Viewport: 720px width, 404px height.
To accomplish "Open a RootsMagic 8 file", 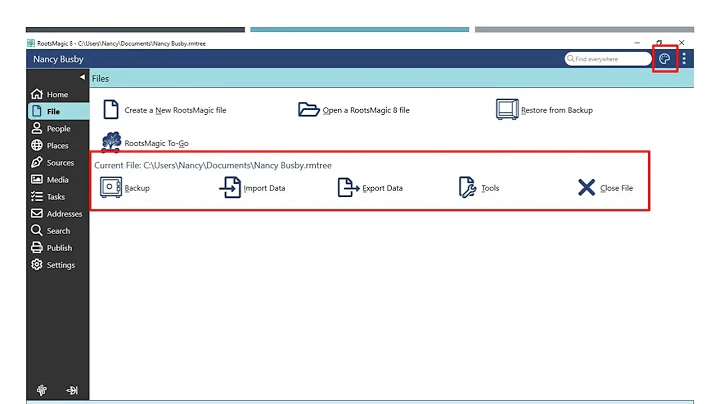I will [x=354, y=110].
